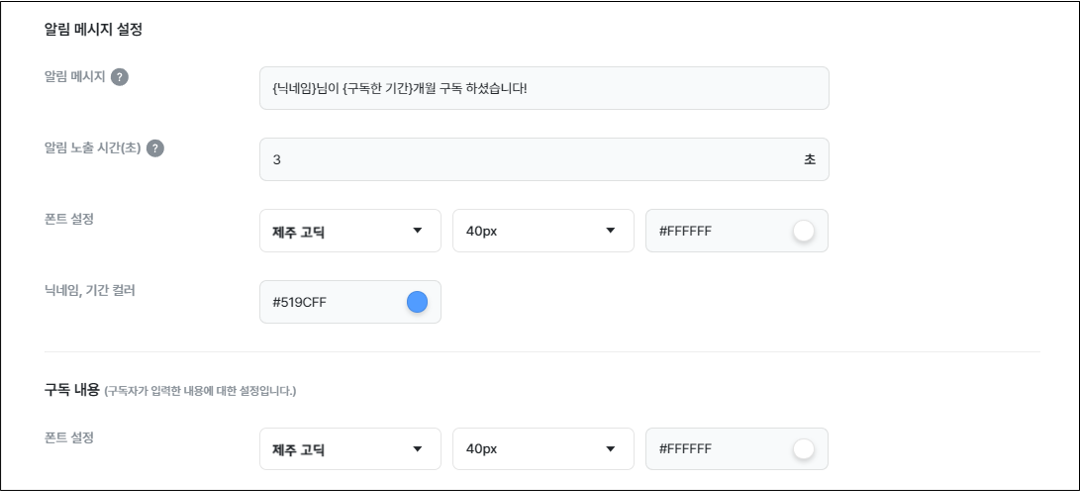Click the 초 unit label in time field
The width and height of the screenshot is (1080, 491).
pos(810,160)
